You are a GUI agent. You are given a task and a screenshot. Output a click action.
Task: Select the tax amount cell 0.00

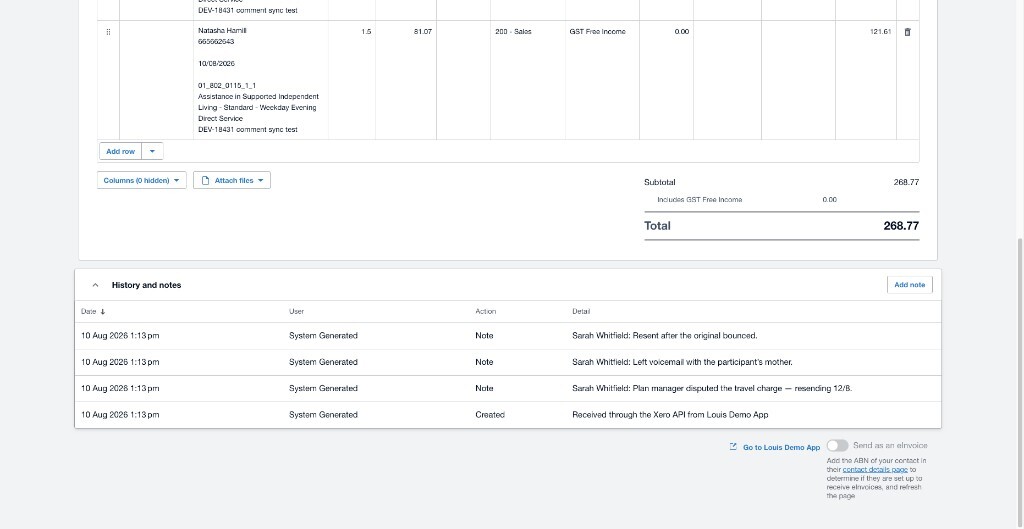coord(666,80)
